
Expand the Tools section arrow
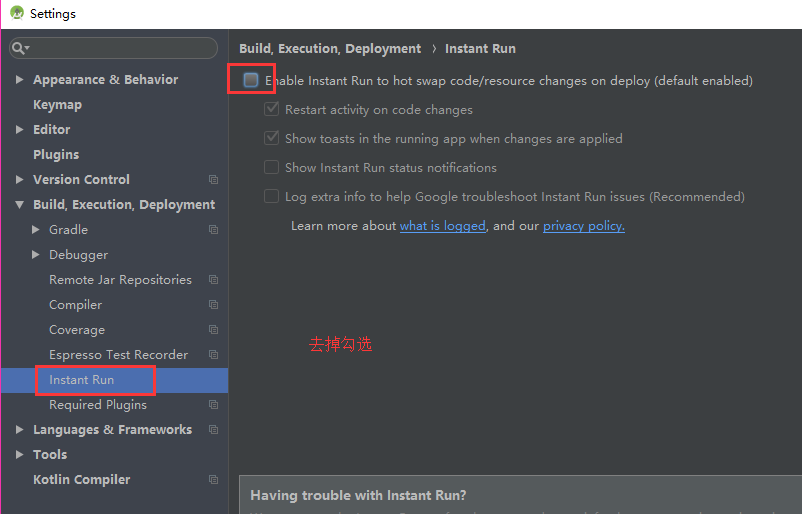[x=19, y=455]
